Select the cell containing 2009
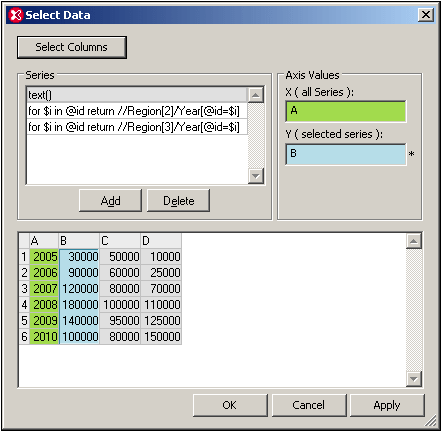442x432 pixels. point(44,321)
